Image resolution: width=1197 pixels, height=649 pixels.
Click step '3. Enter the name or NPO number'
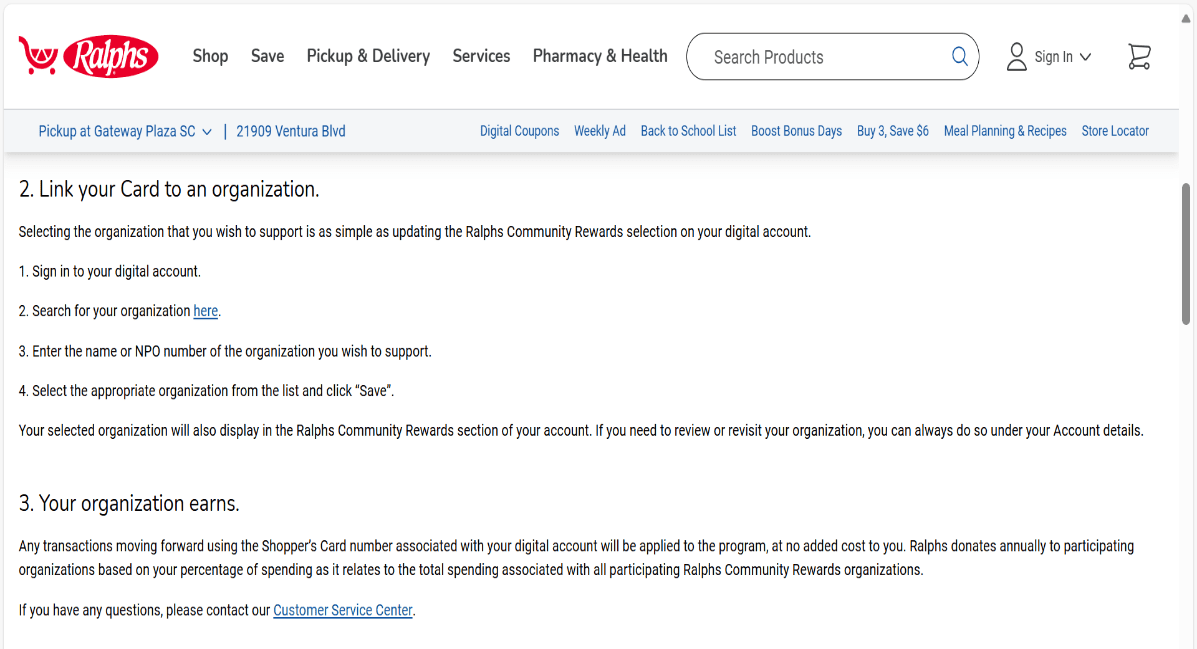click(x=225, y=351)
